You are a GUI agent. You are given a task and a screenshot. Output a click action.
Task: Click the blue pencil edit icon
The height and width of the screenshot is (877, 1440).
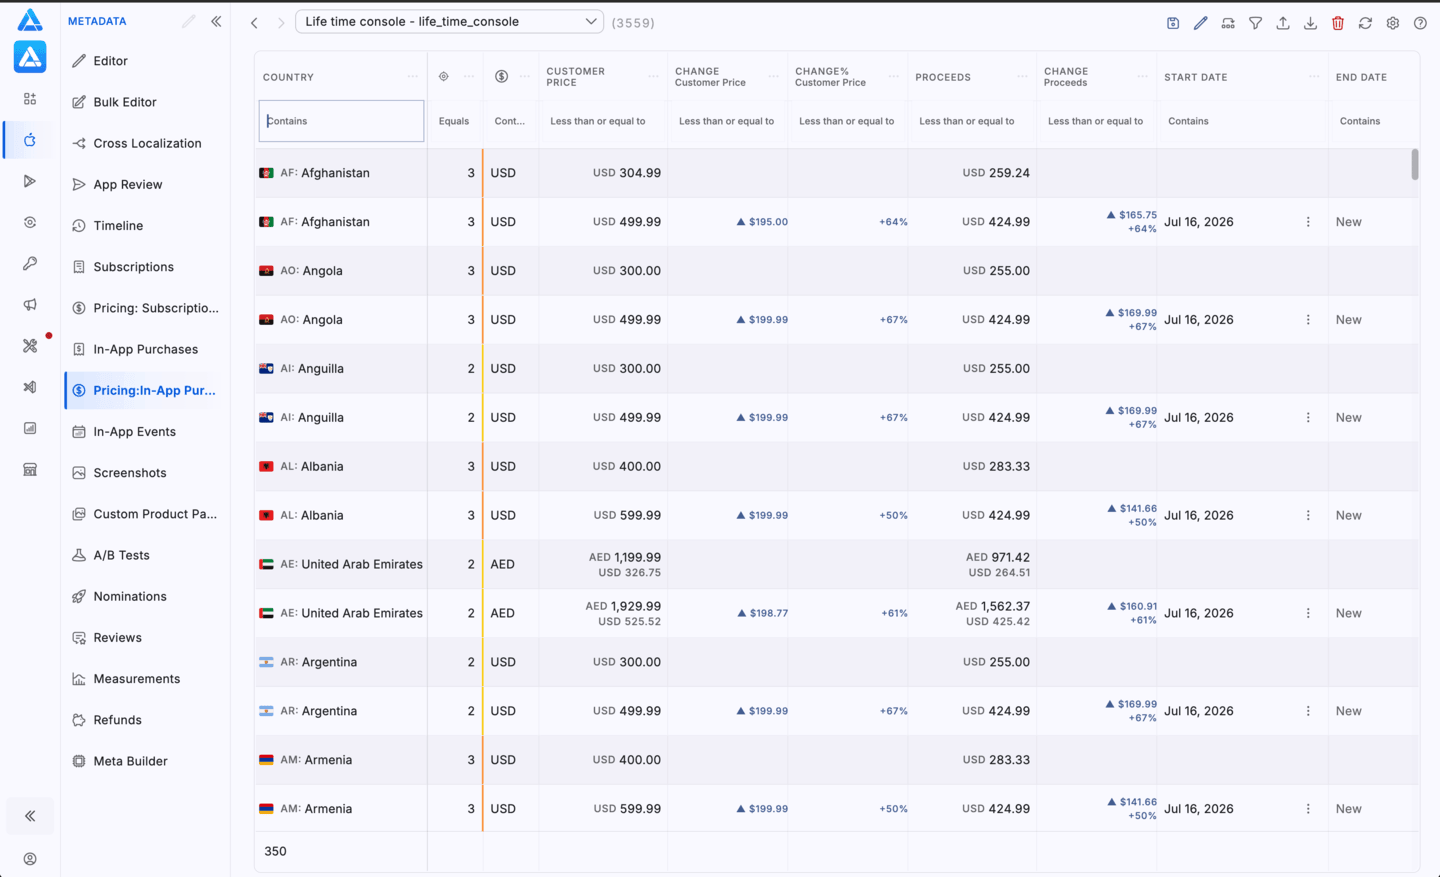(x=1200, y=23)
